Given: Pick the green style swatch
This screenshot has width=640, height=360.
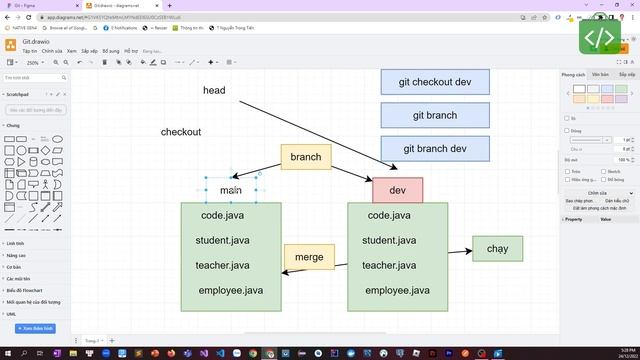Looking at the screenshot, I should pyautogui.click(x=621, y=89).
